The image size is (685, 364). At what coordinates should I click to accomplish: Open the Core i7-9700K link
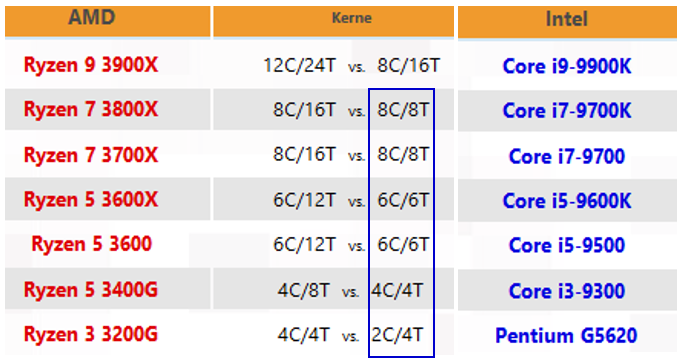click(x=567, y=111)
